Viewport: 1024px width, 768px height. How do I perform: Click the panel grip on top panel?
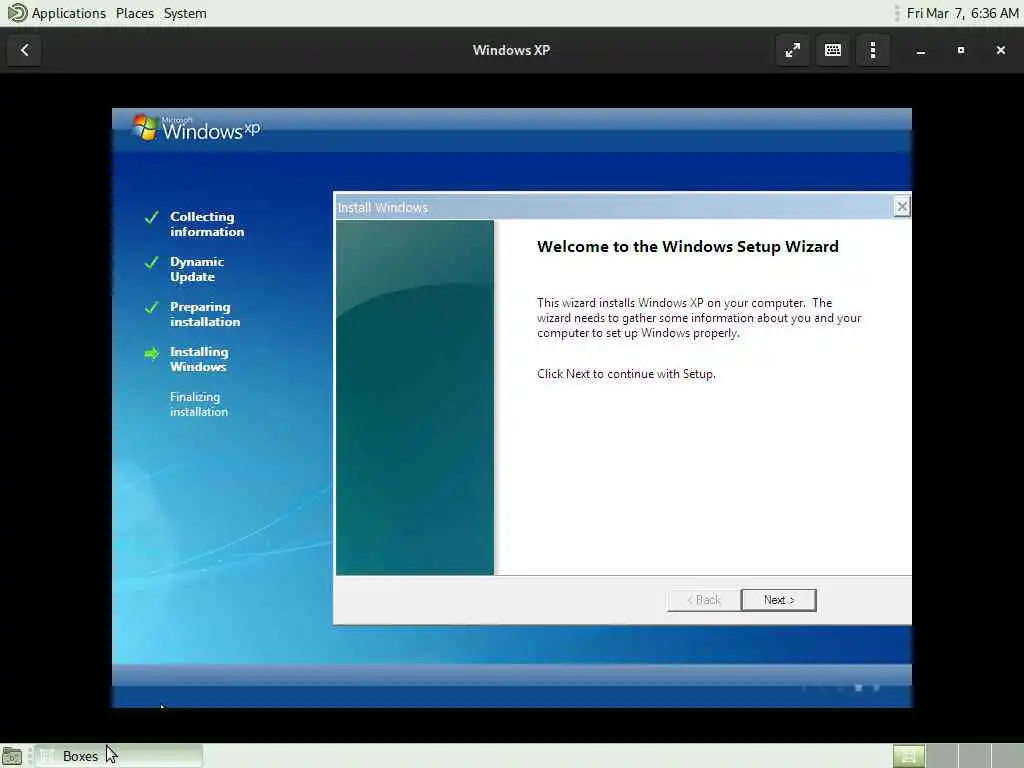tap(896, 13)
